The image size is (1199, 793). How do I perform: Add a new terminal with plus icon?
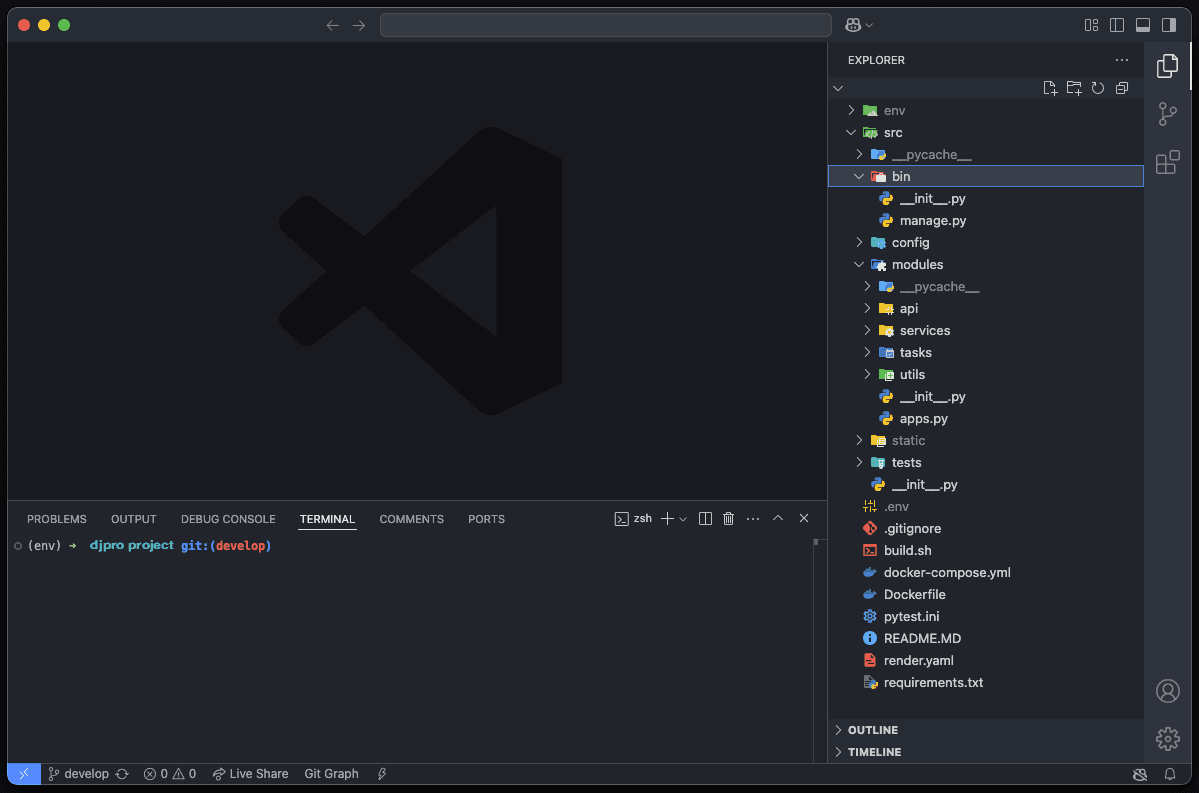tap(667, 518)
